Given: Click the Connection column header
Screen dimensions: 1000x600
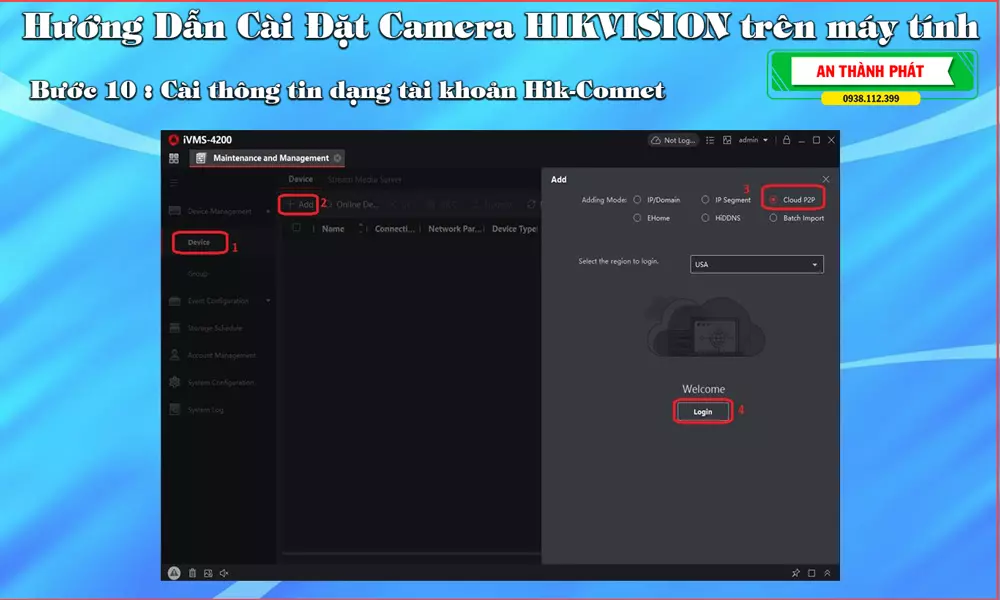Looking at the screenshot, I should tap(395, 229).
